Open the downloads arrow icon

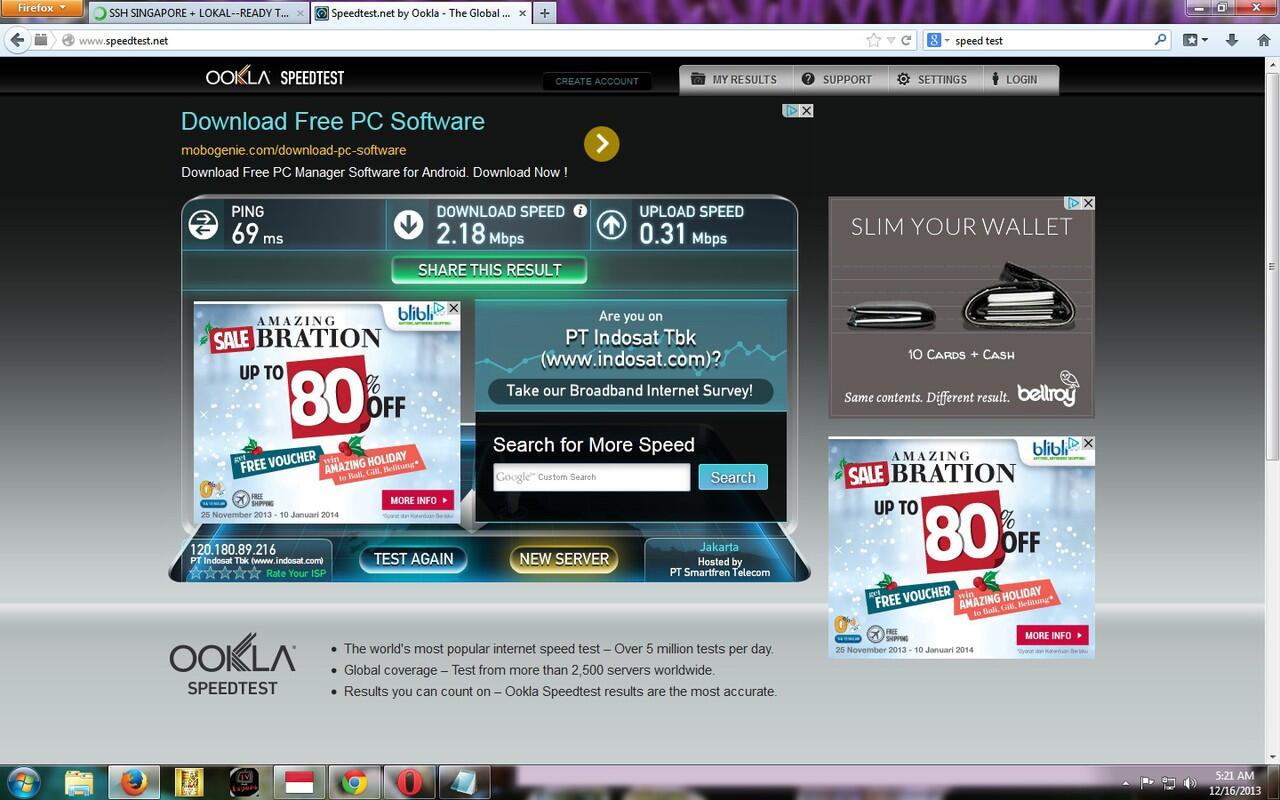(x=1232, y=40)
